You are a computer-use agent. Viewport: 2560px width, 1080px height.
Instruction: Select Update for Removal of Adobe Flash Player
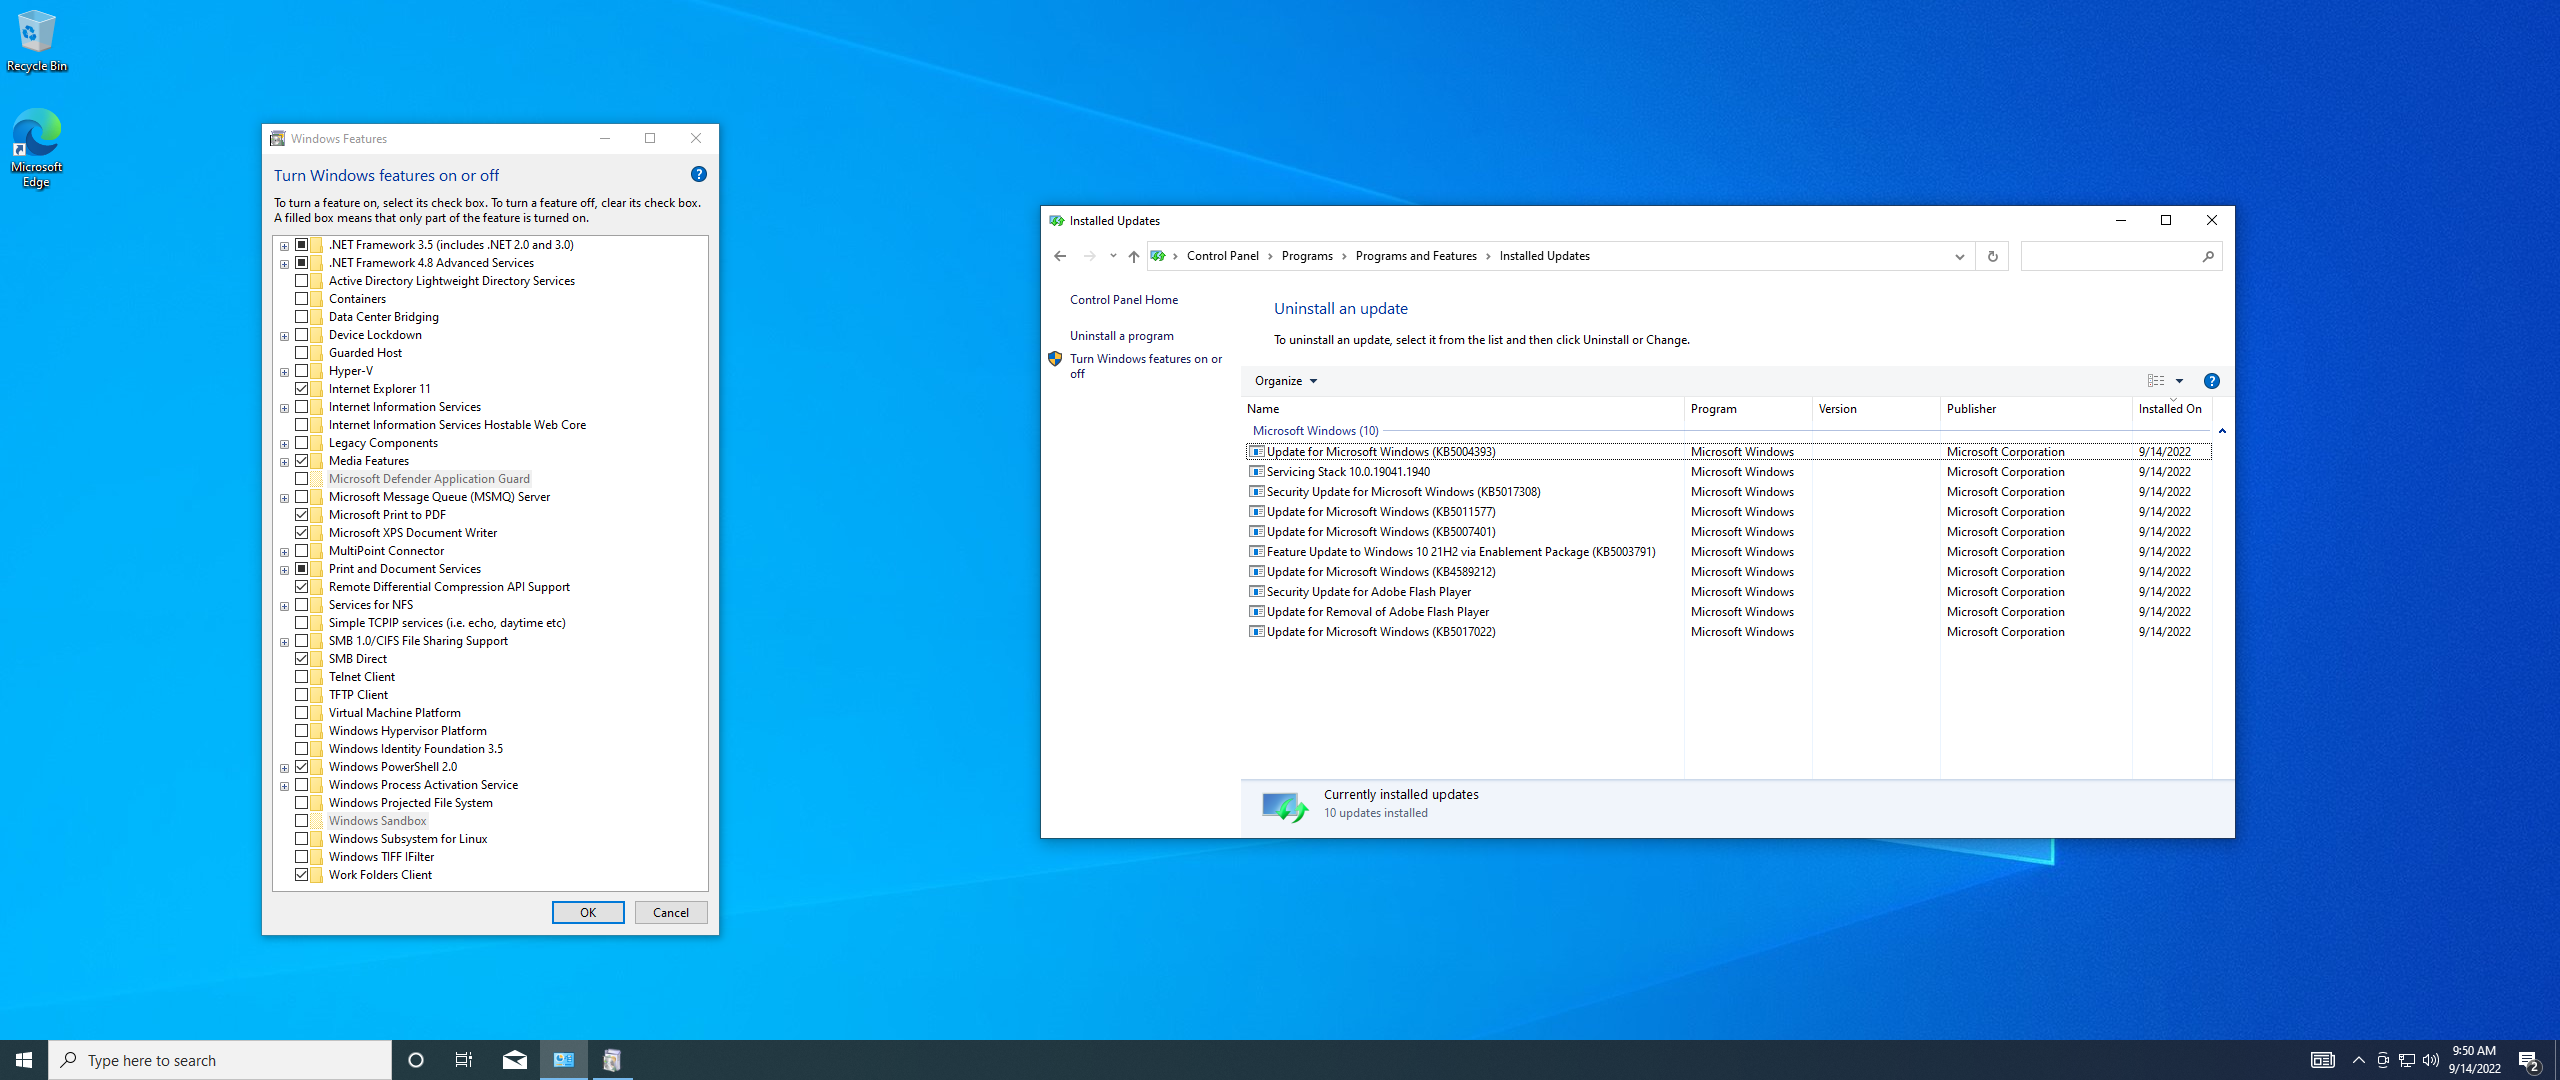[1728, 612]
